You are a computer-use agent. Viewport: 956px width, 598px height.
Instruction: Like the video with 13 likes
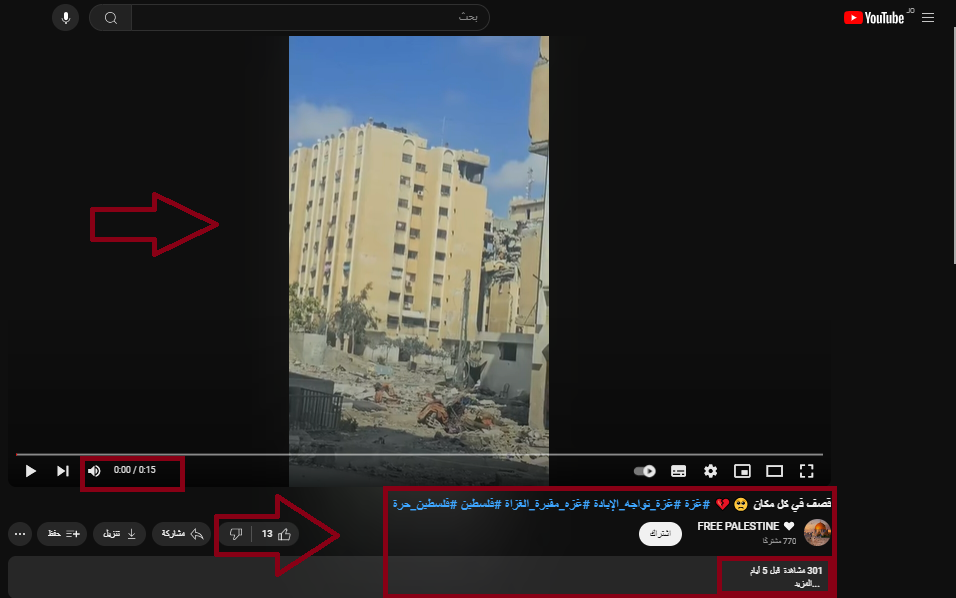pyautogui.click(x=277, y=534)
